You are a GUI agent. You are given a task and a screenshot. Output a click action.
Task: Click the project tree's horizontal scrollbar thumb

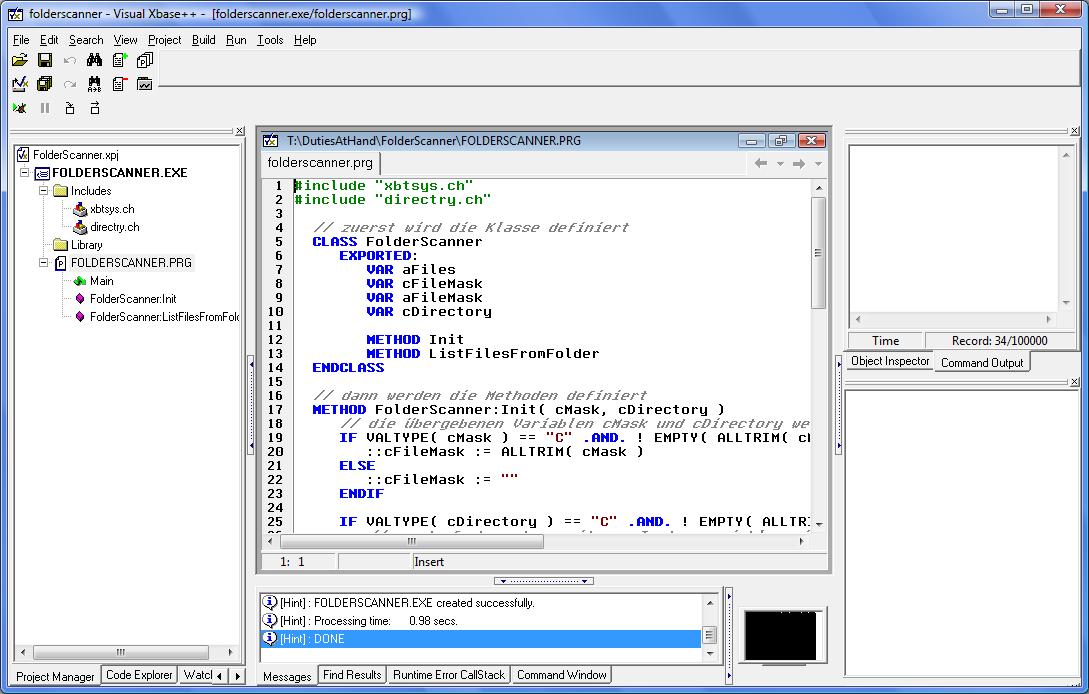point(121,652)
